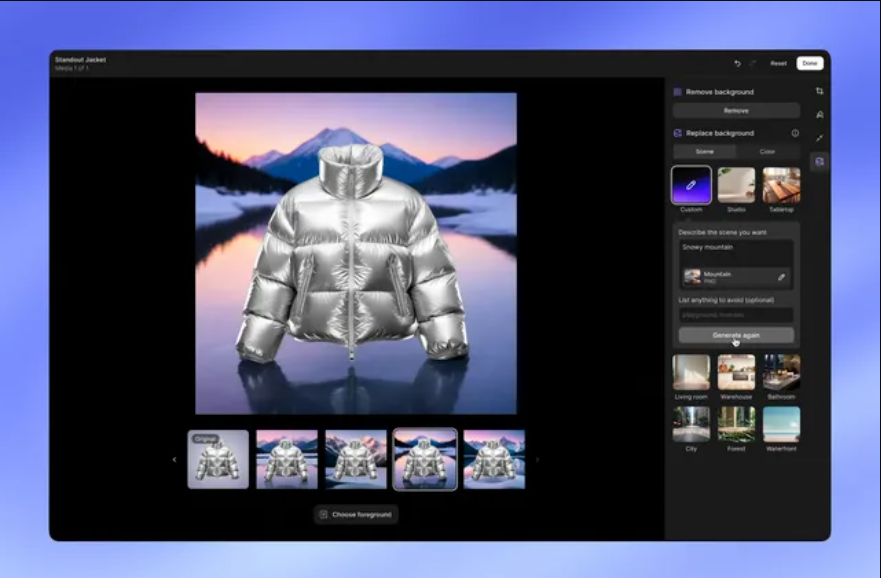Screen dimensions: 881x578
Task: Click the dimmed redo arrow icon
Action: (x=753, y=63)
